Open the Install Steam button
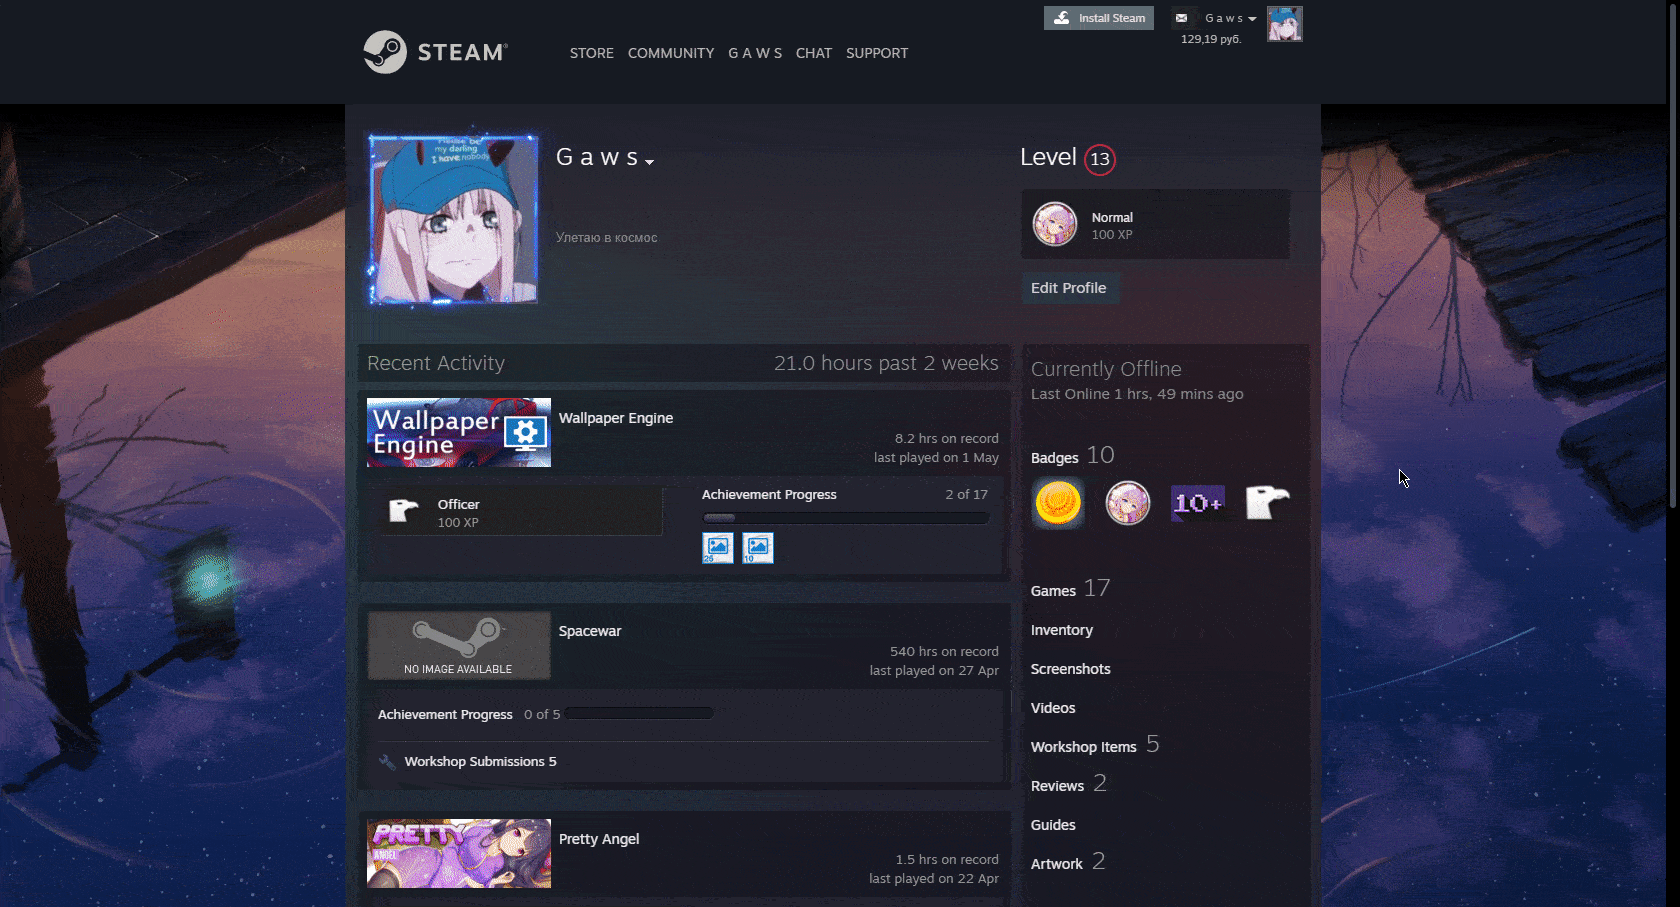This screenshot has height=907, width=1680. [x=1098, y=17]
